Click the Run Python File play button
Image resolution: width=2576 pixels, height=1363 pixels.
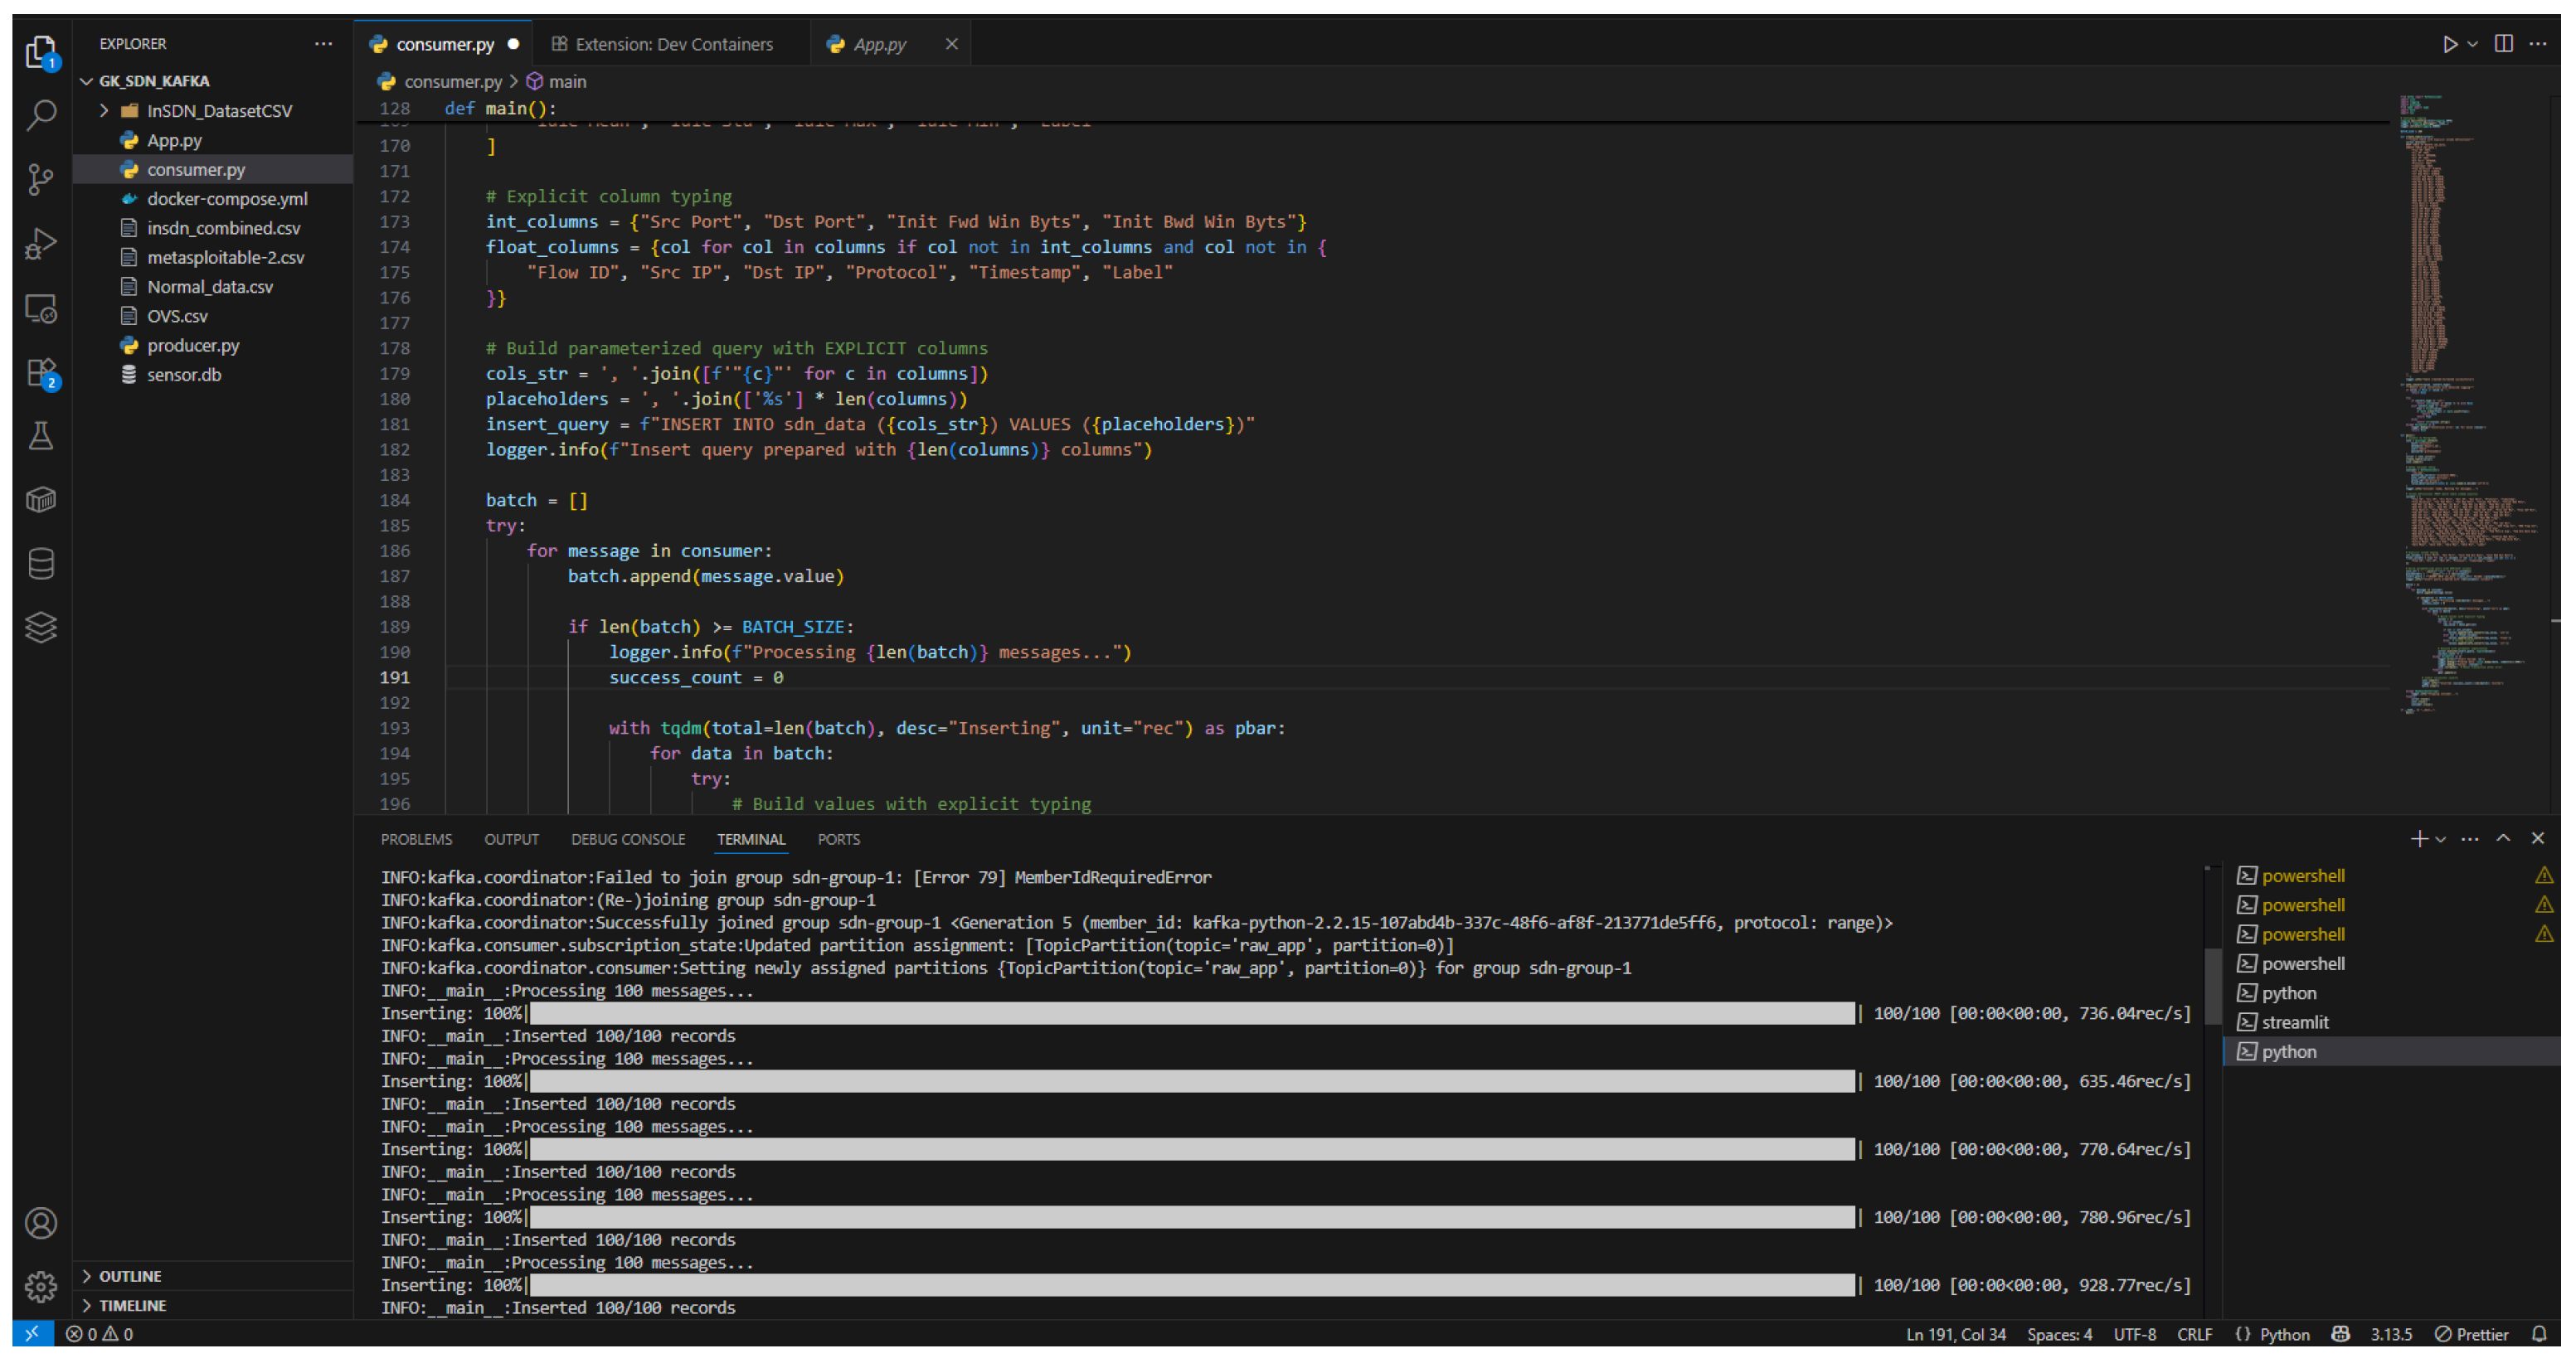(2449, 44)
